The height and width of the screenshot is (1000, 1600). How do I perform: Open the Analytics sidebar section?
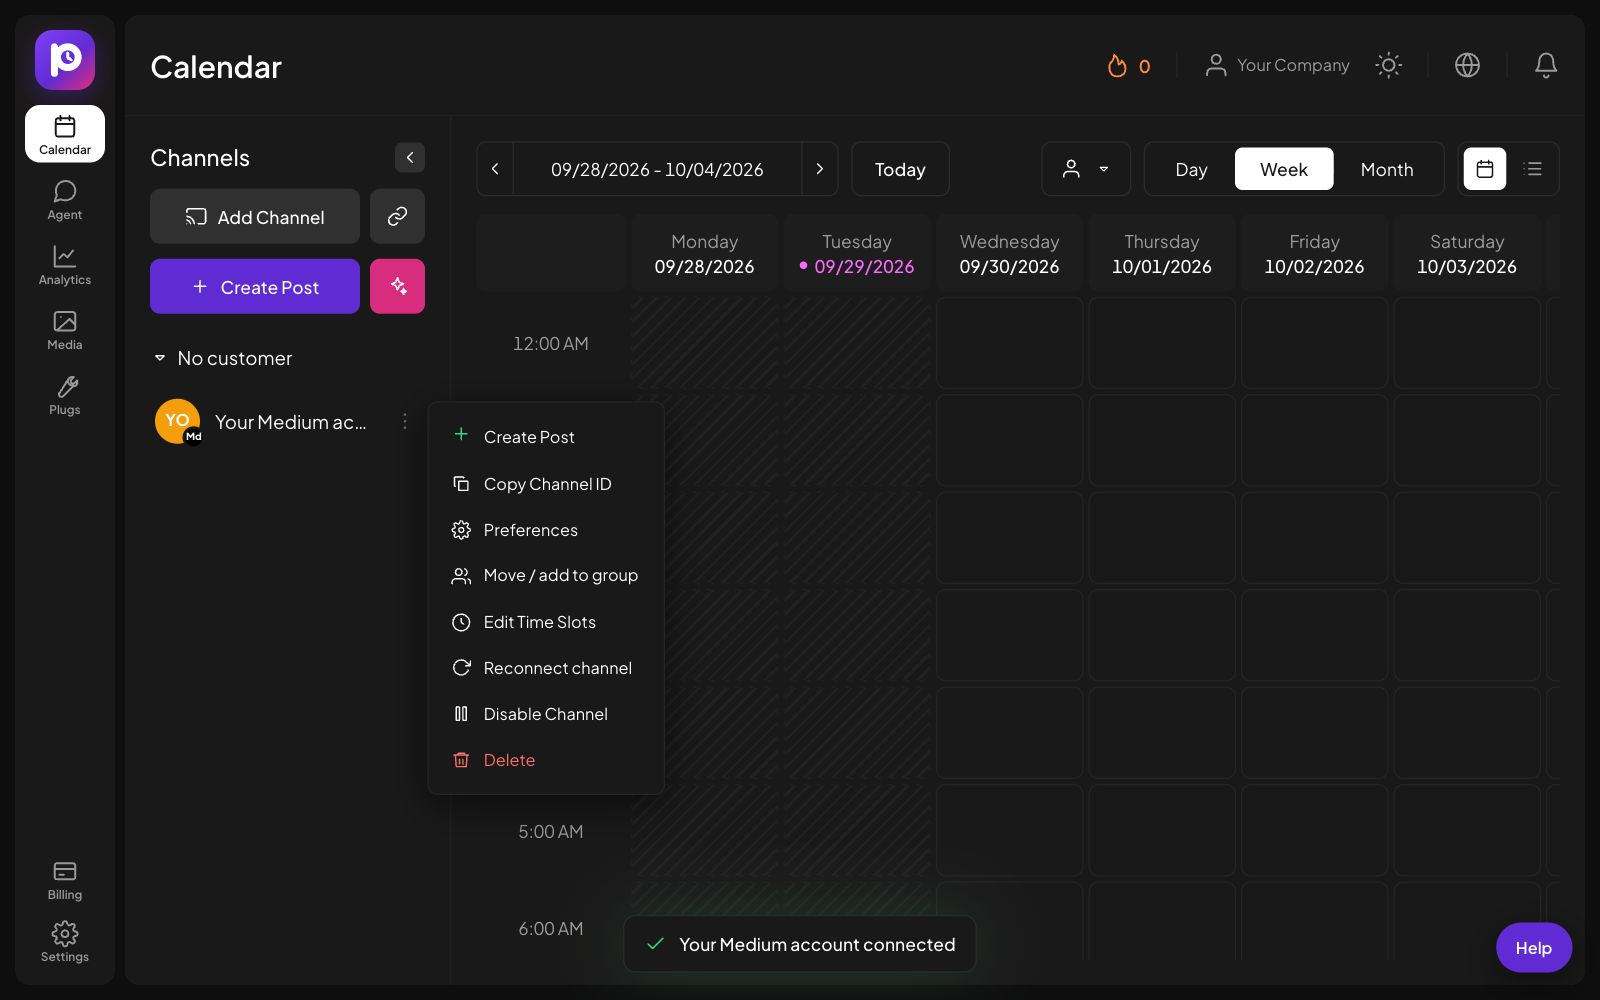click(65, 265)
